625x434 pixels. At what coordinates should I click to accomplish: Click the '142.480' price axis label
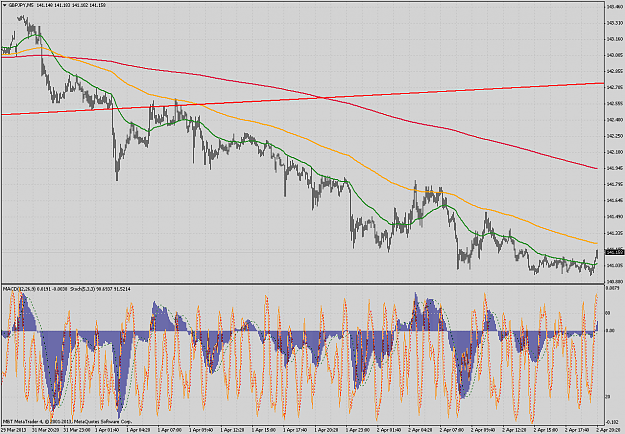pos(614,120)
